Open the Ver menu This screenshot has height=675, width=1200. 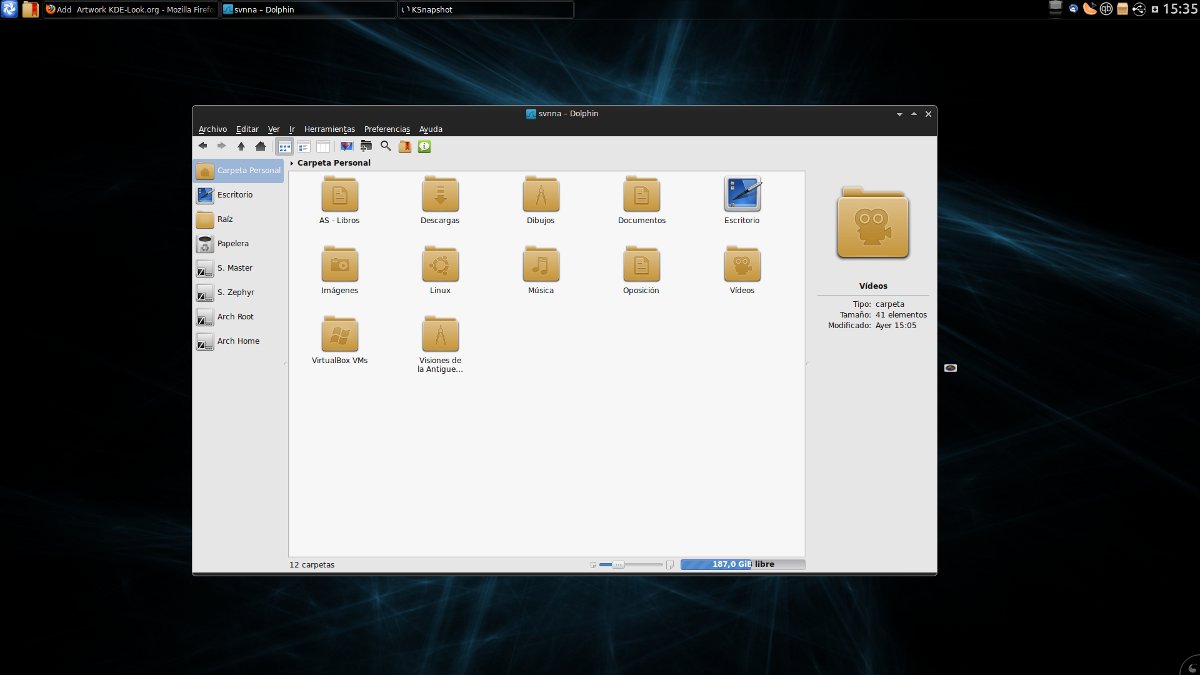tap(273, 129)
